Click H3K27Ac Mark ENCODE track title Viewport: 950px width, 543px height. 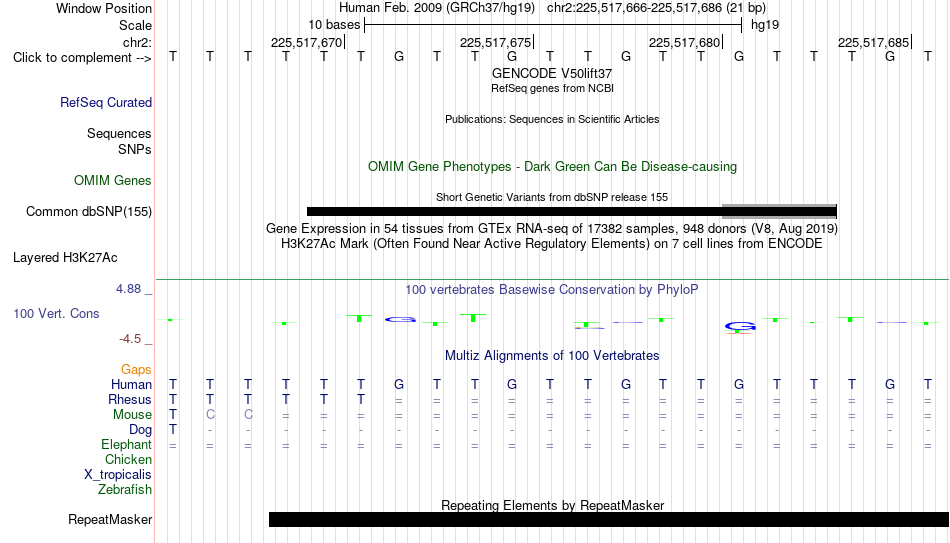pyautogui.click(x=552, y=244)
